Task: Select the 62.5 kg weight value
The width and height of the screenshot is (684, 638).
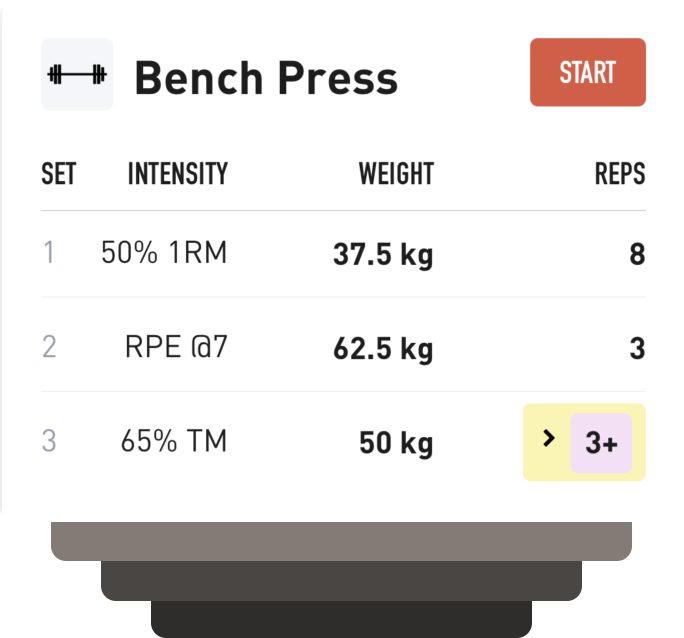Action: 383,350
